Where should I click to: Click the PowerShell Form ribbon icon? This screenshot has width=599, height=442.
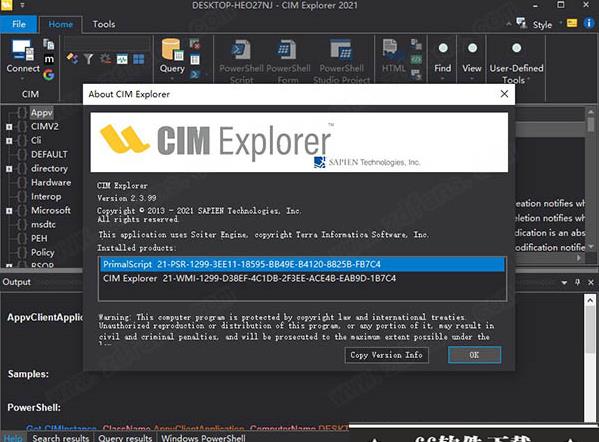tap(287, 50)
